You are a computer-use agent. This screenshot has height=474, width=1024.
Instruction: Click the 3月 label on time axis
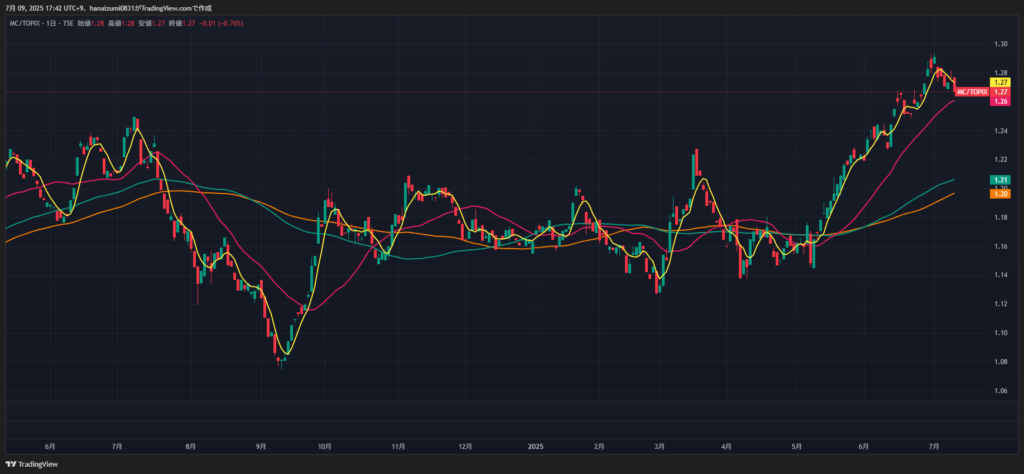[x=660, y=447]
